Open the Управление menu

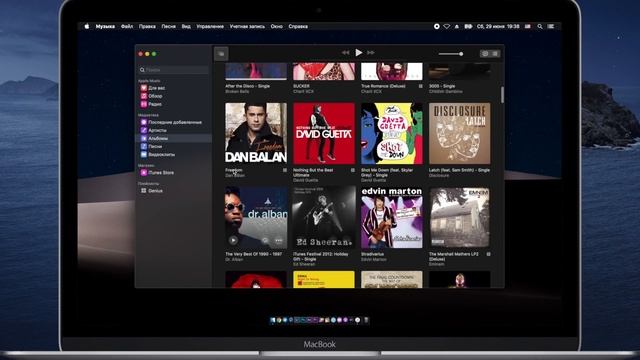(210, 26)
